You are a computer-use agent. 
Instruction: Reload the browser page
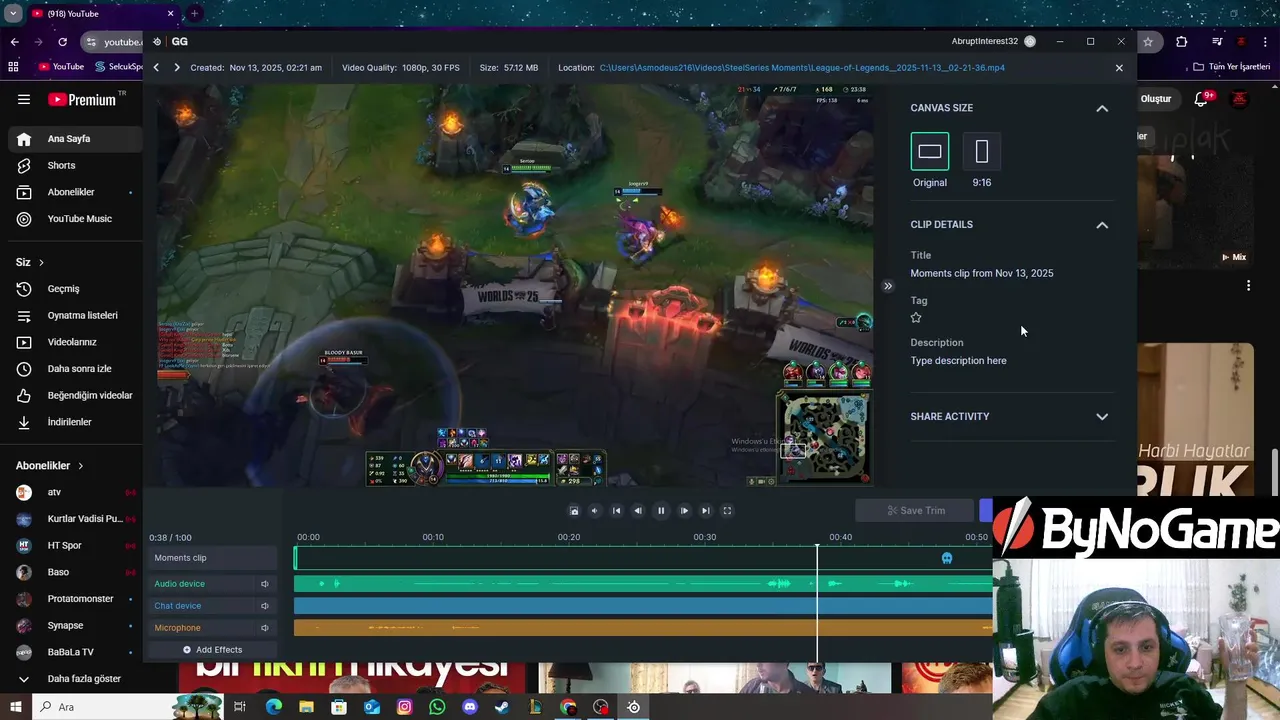pos(62,42)
